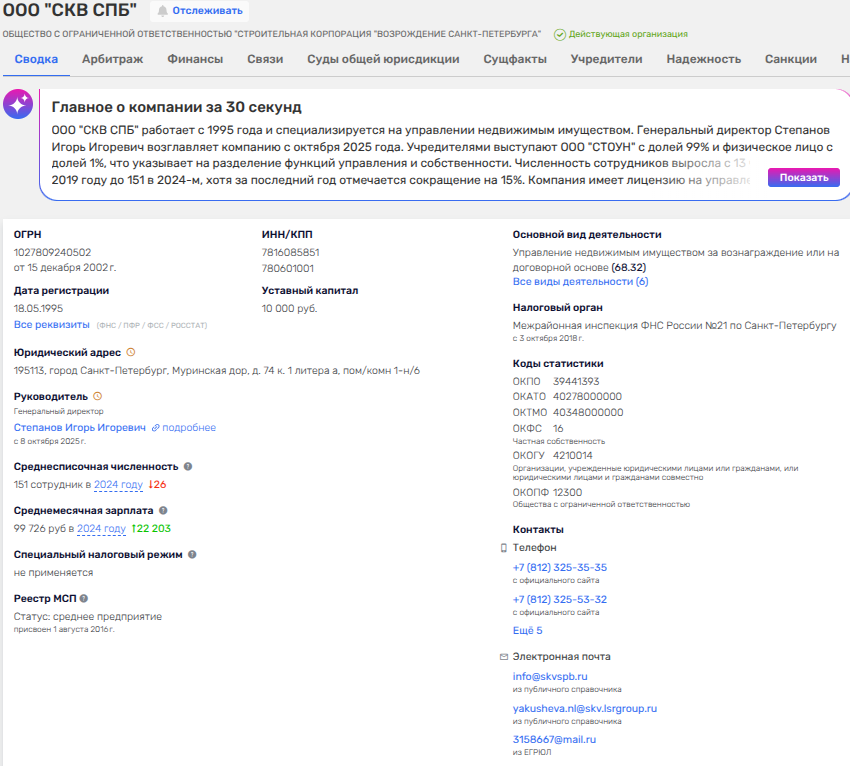Expand Все виды деятельности (6) list
Viewport: 850px width, 766px height.
580,282
